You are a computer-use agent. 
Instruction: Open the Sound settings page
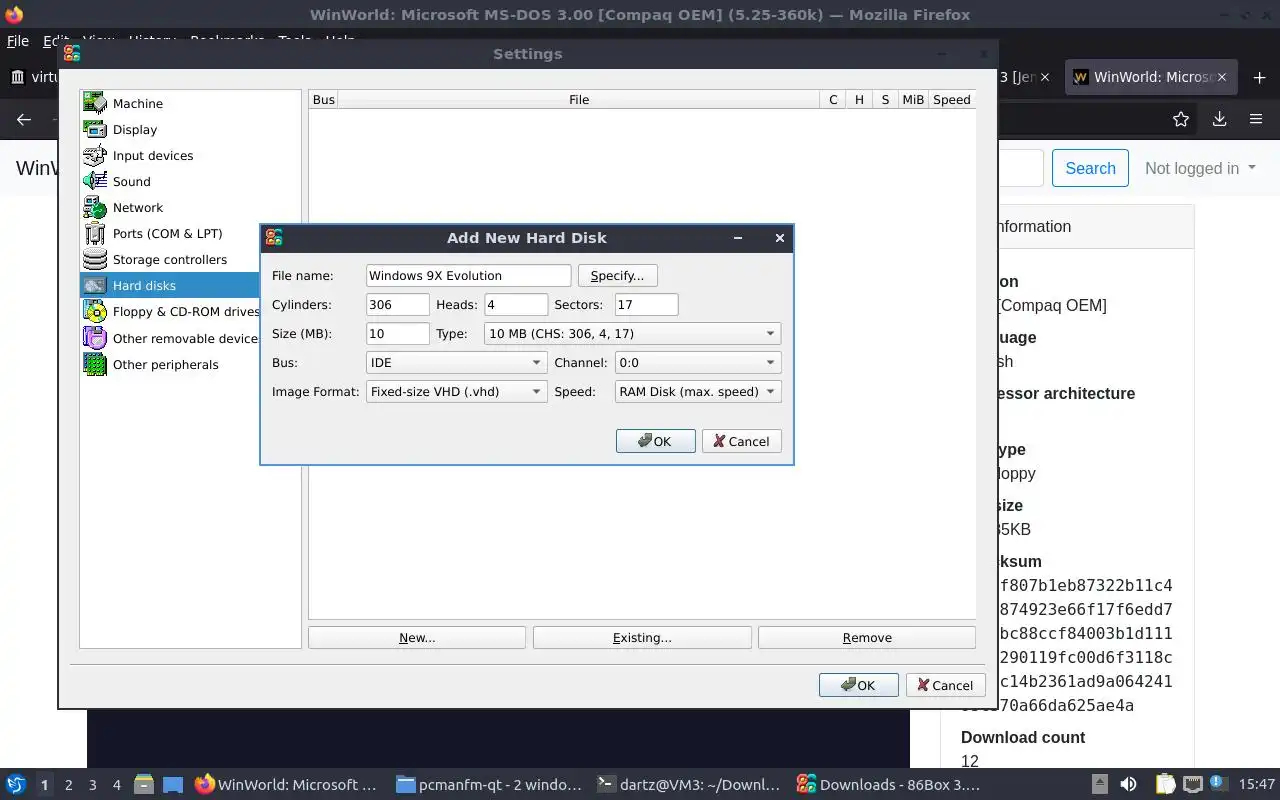pos(190,181)
